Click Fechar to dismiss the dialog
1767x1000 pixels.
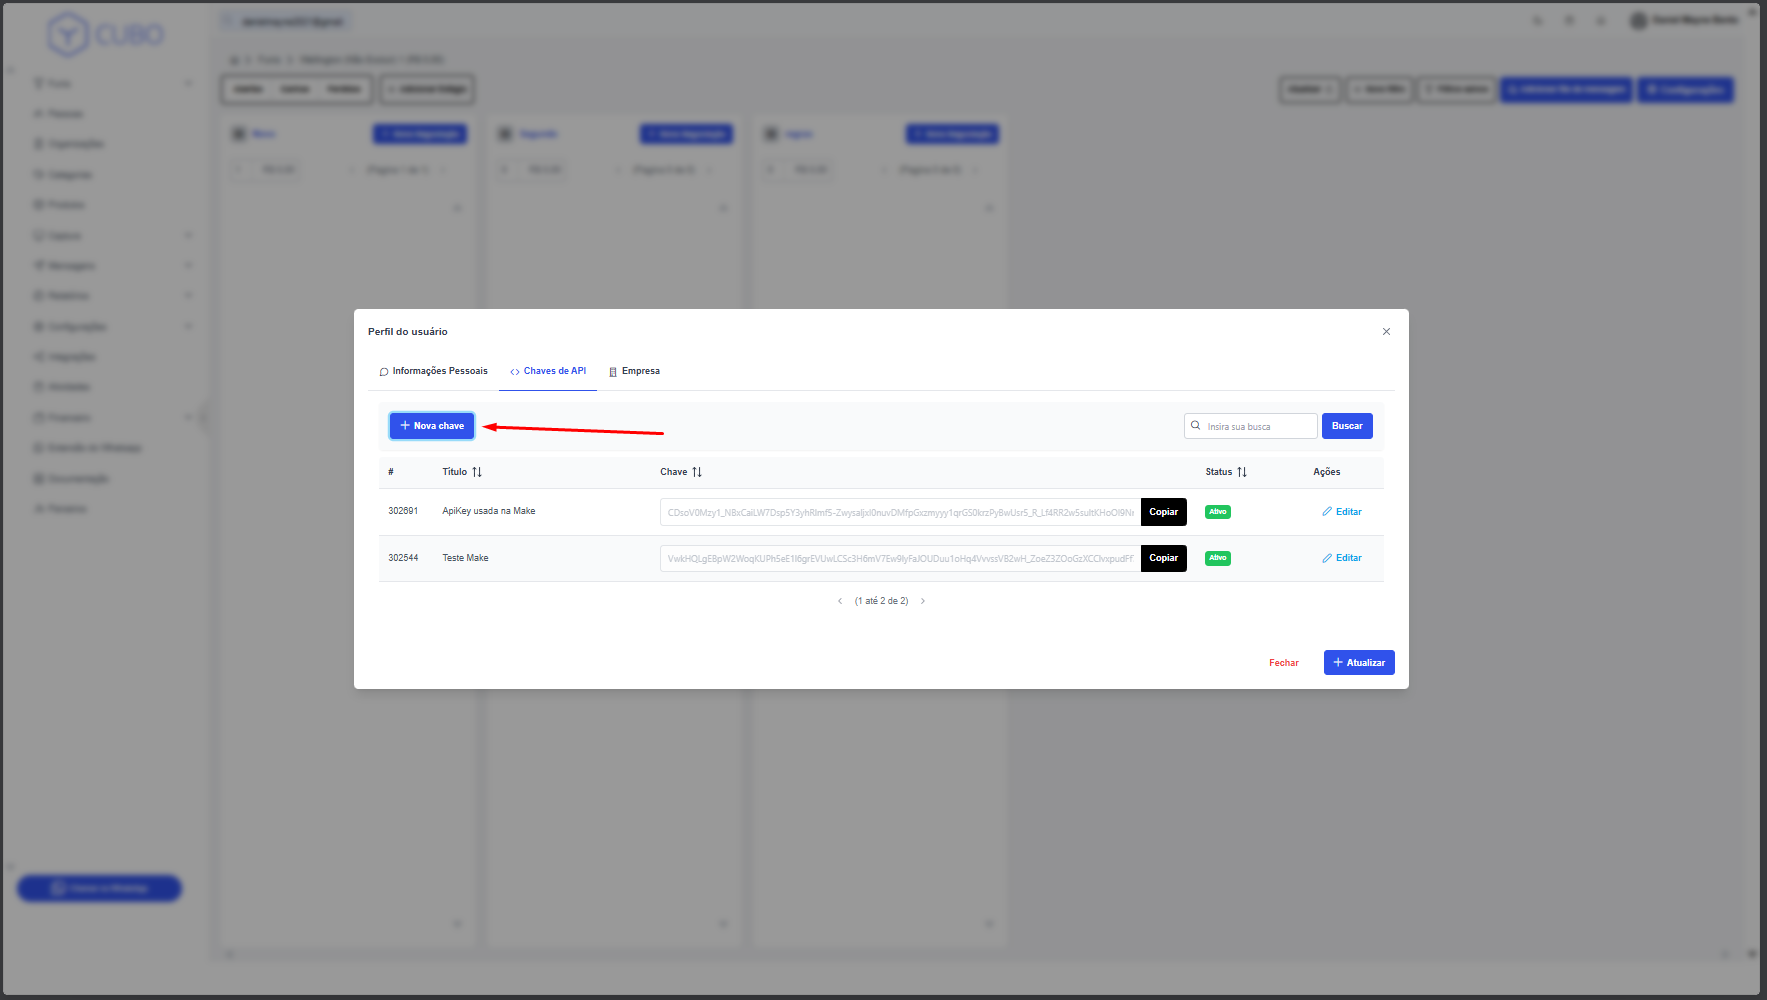[1283, 663]
